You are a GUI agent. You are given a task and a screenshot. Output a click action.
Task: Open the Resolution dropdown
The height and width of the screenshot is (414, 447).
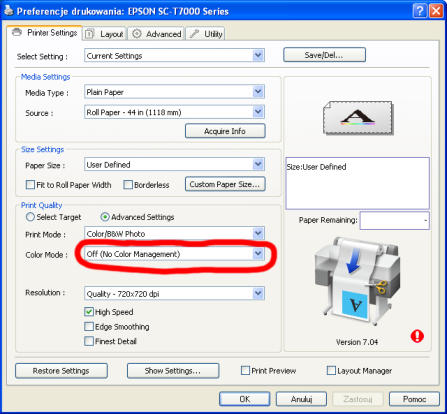point(174,294)
